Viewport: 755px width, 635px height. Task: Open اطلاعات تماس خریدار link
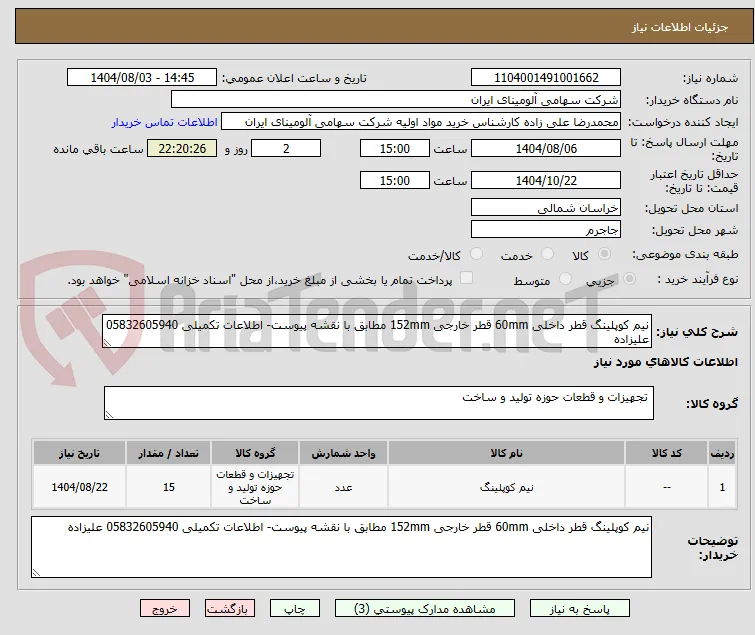click(x=165, y=122)
